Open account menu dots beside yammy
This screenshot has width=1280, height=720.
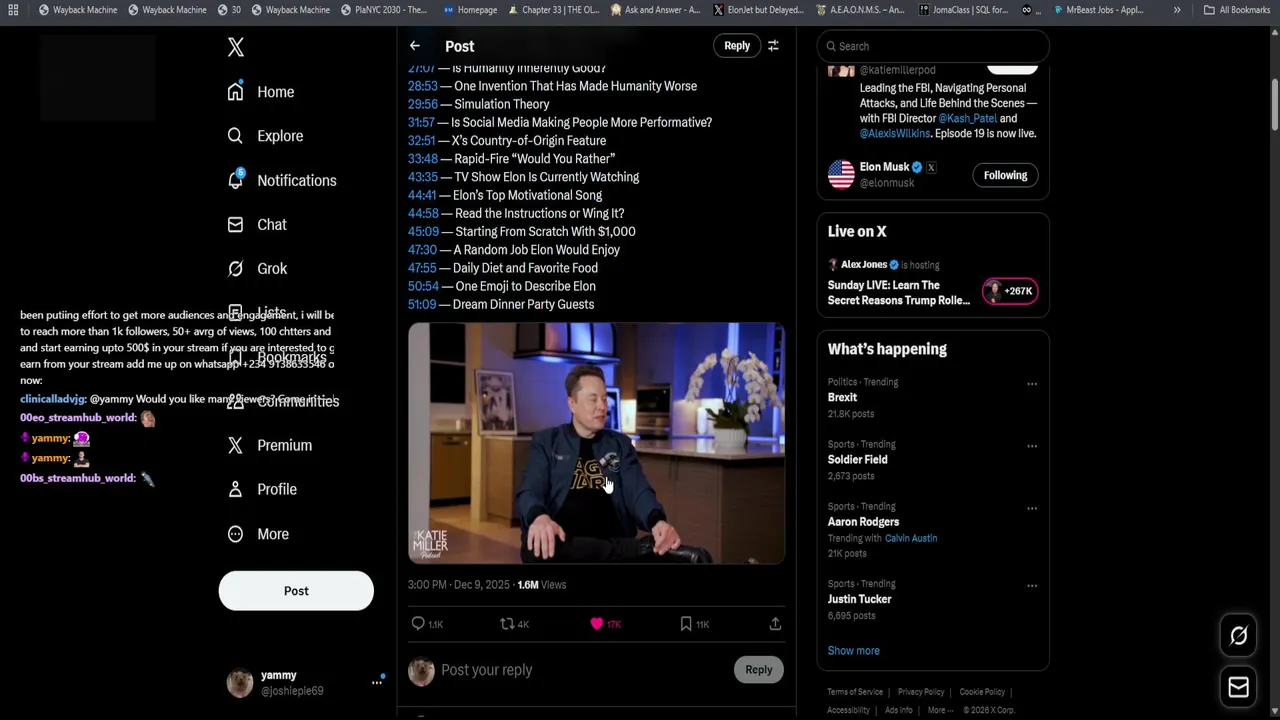pyautogui.click(x=377, y=682)
